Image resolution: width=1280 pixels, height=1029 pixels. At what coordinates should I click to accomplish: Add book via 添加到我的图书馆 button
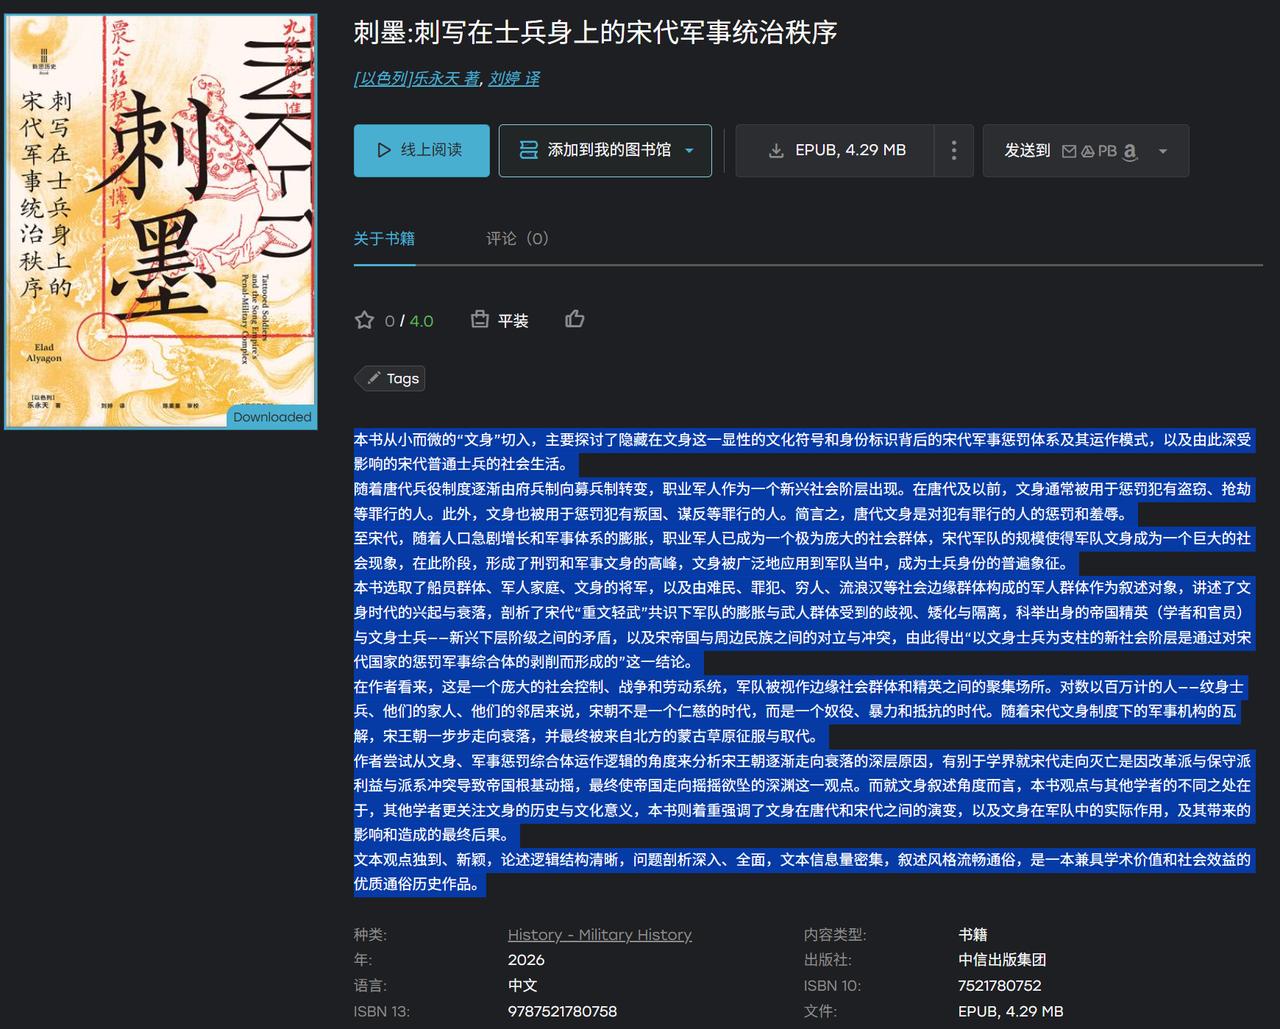[605, 151]
